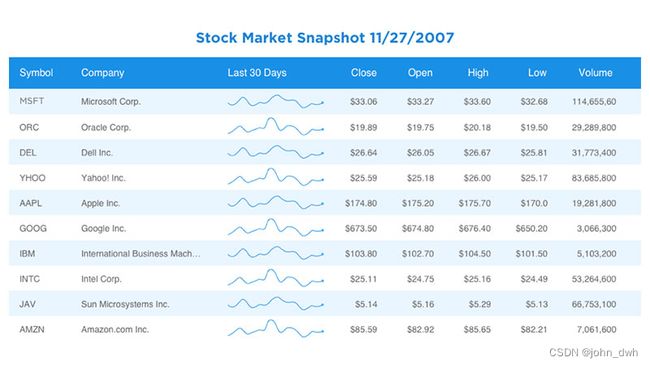The width and height of the screenshot is (650, 366).
Task: Sort table by Company column header
Action: (102, 73)
